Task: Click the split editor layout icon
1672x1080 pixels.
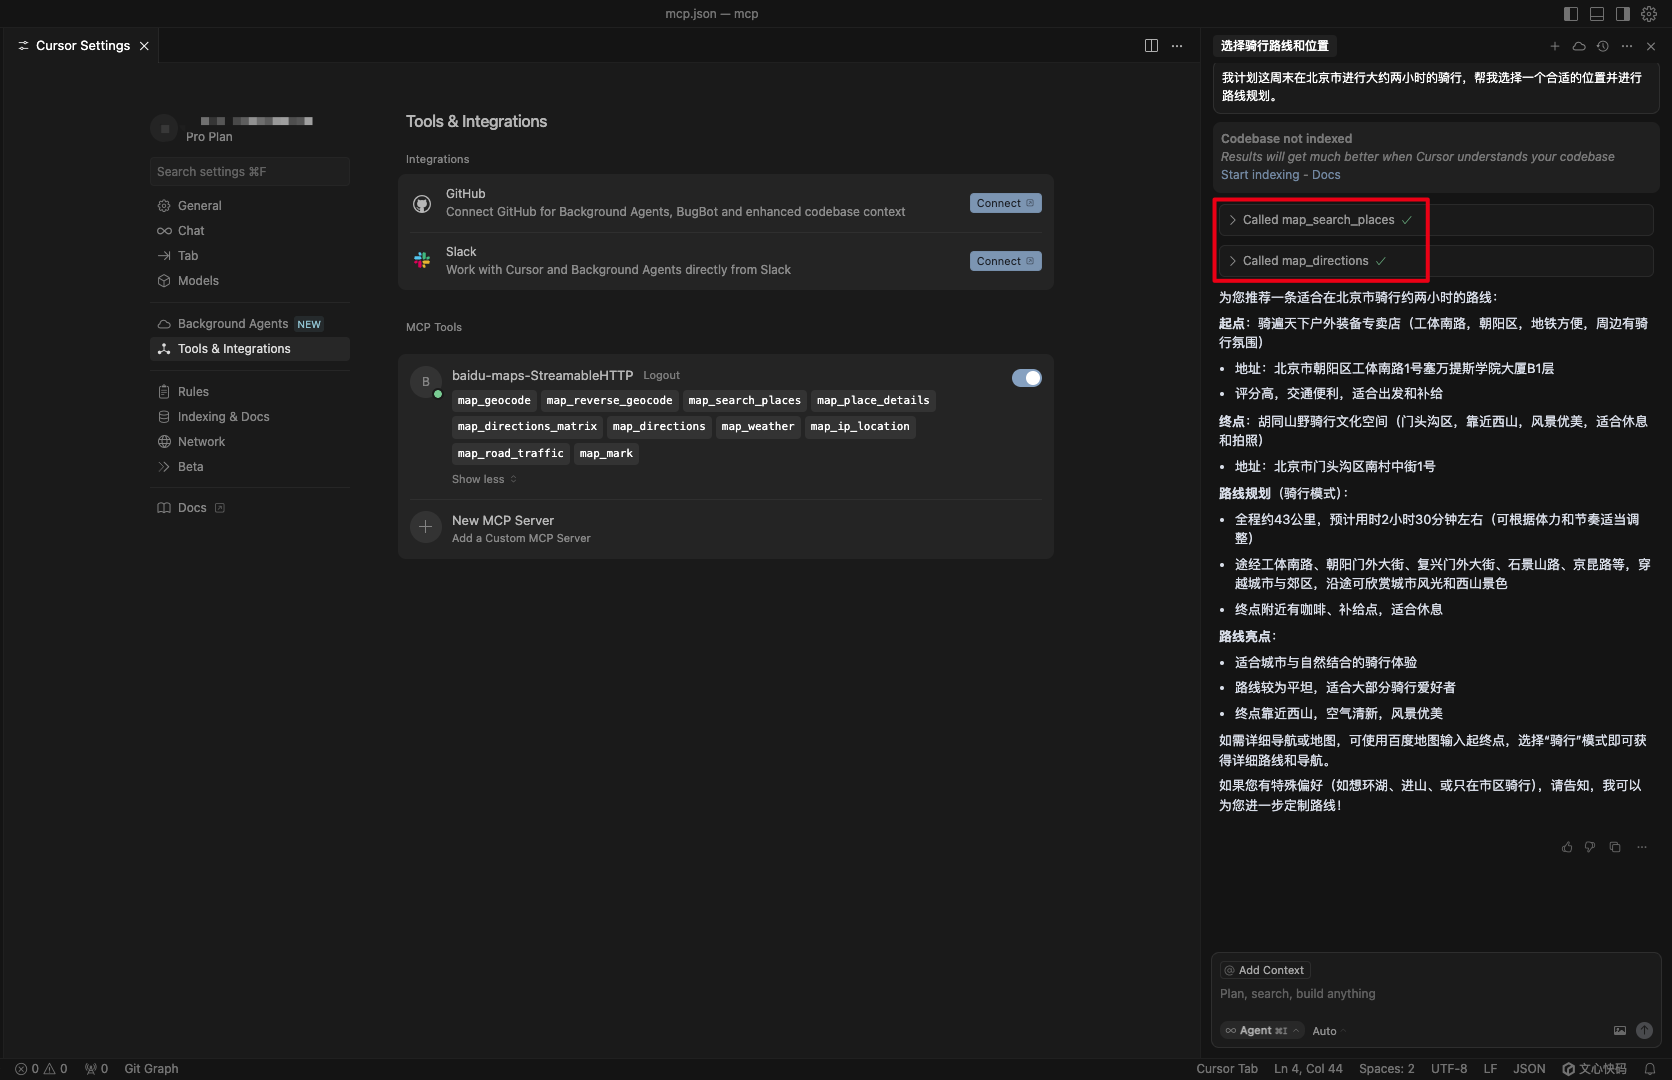Action: point(1151,46)
